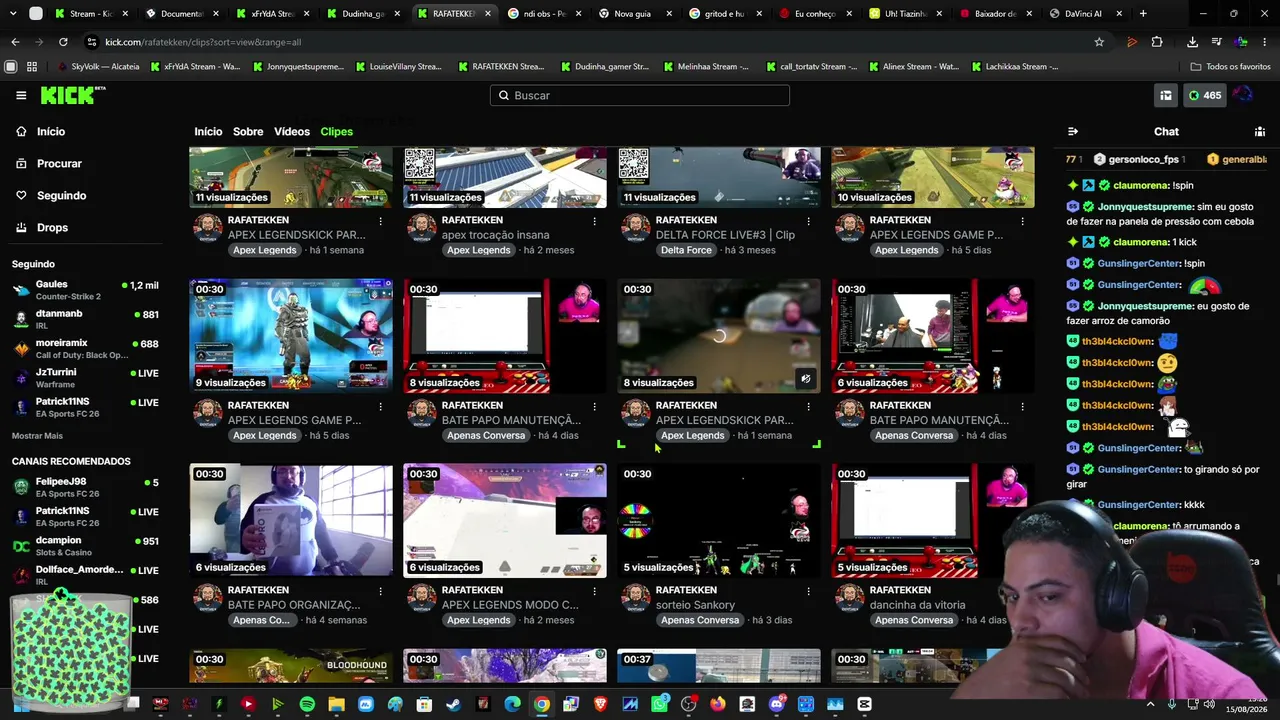Open the Kick hamburger sidebar menu

point(21,95)
